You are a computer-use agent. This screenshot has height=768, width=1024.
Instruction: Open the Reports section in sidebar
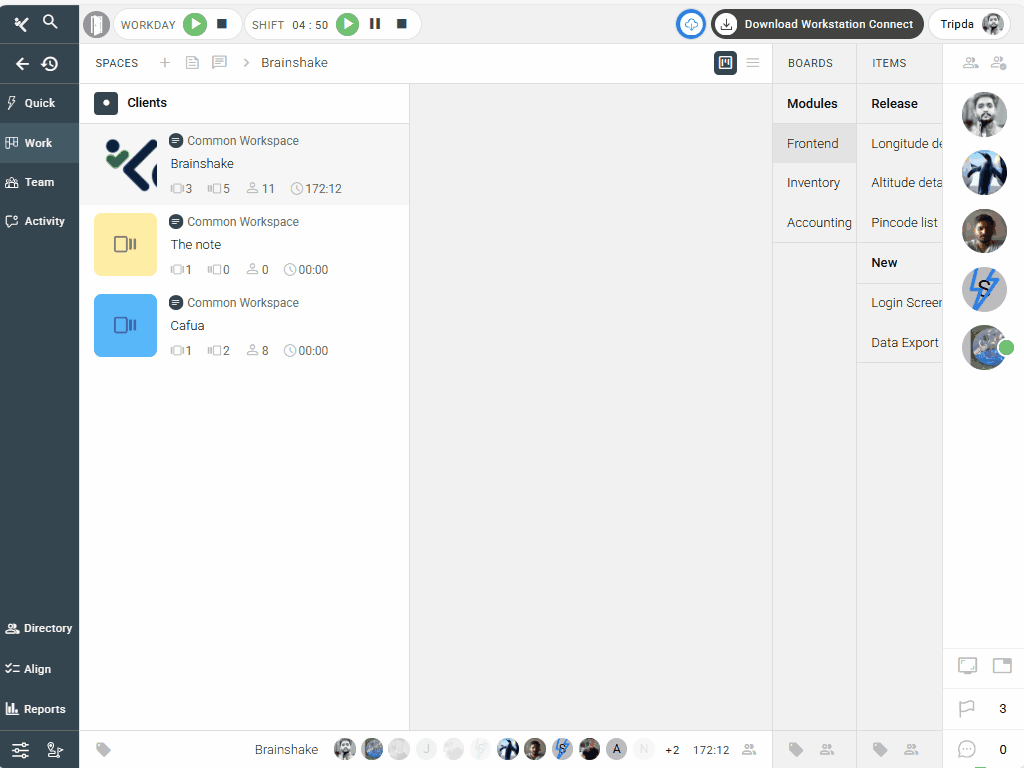pos(39,709)
